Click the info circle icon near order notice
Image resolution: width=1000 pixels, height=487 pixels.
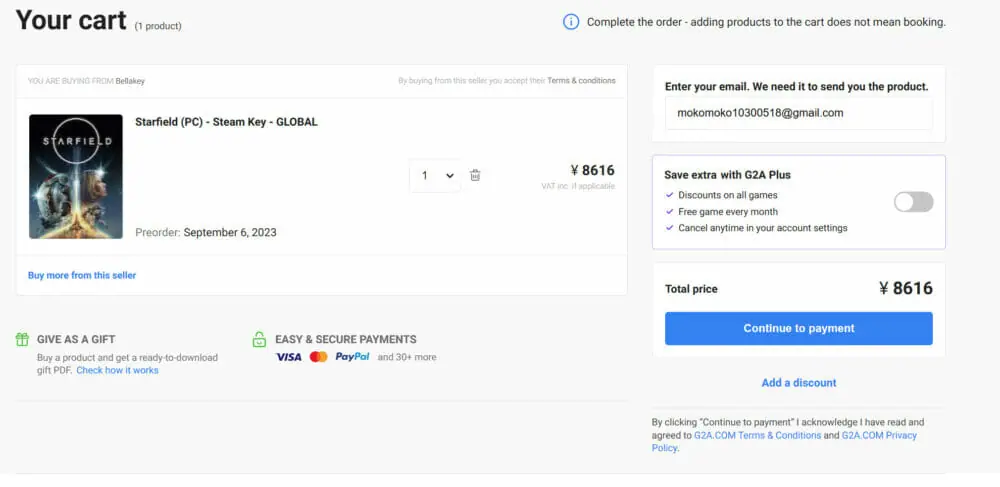coord(571,22)
